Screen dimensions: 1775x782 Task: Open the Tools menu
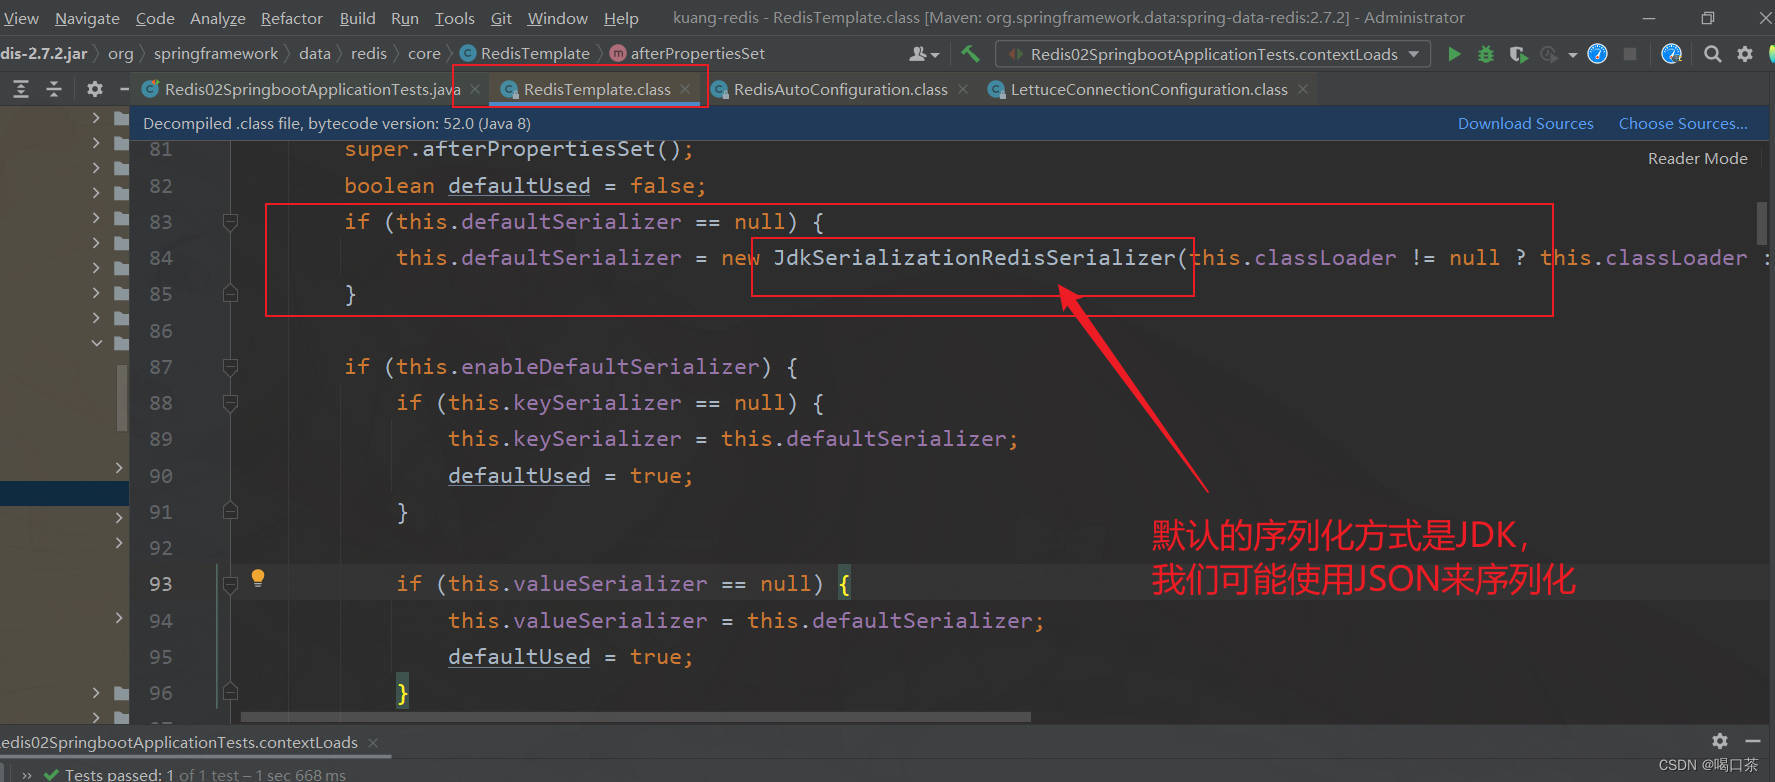(454, 18)
